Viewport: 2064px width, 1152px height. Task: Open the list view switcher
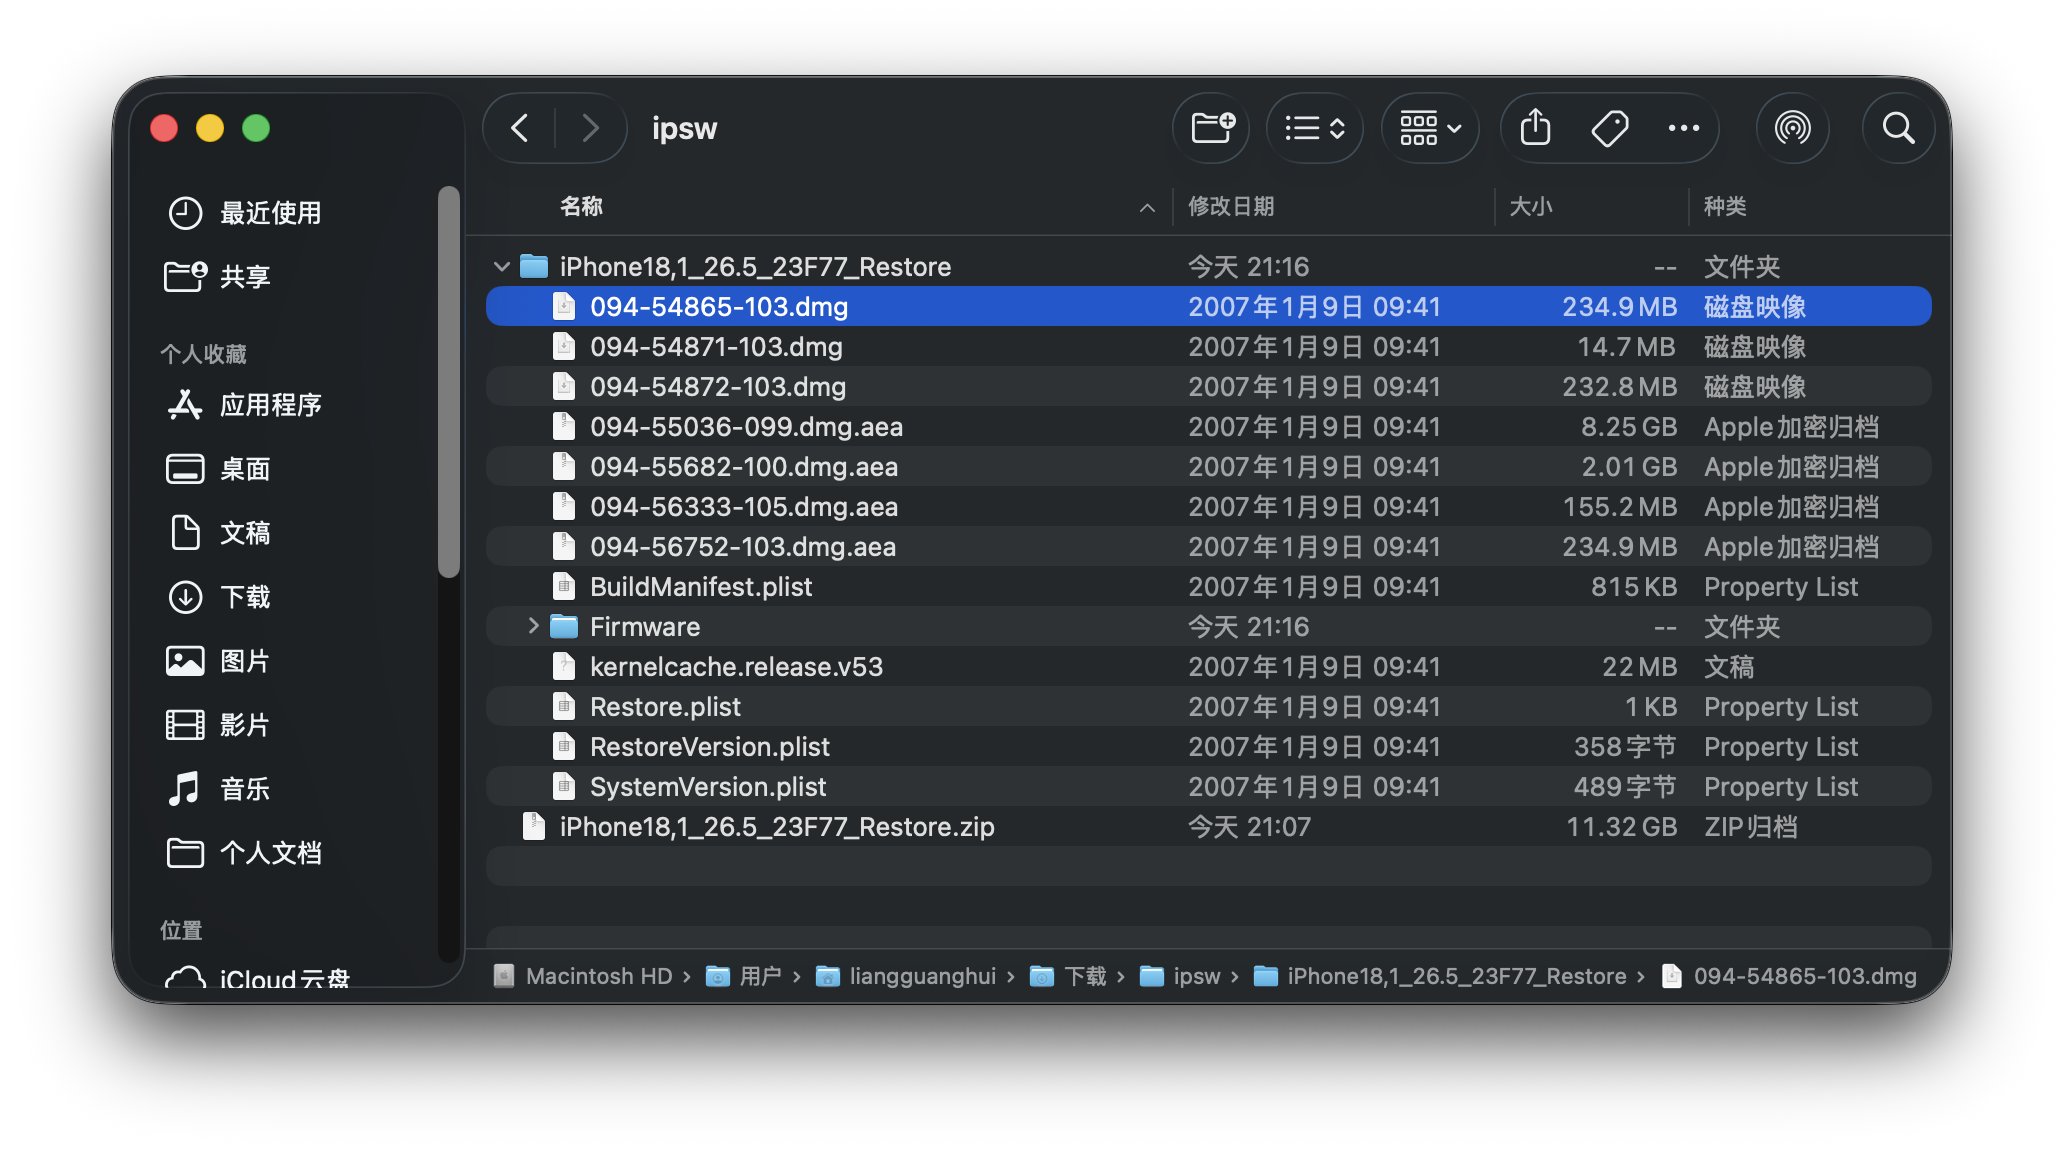coord(1314,128)
